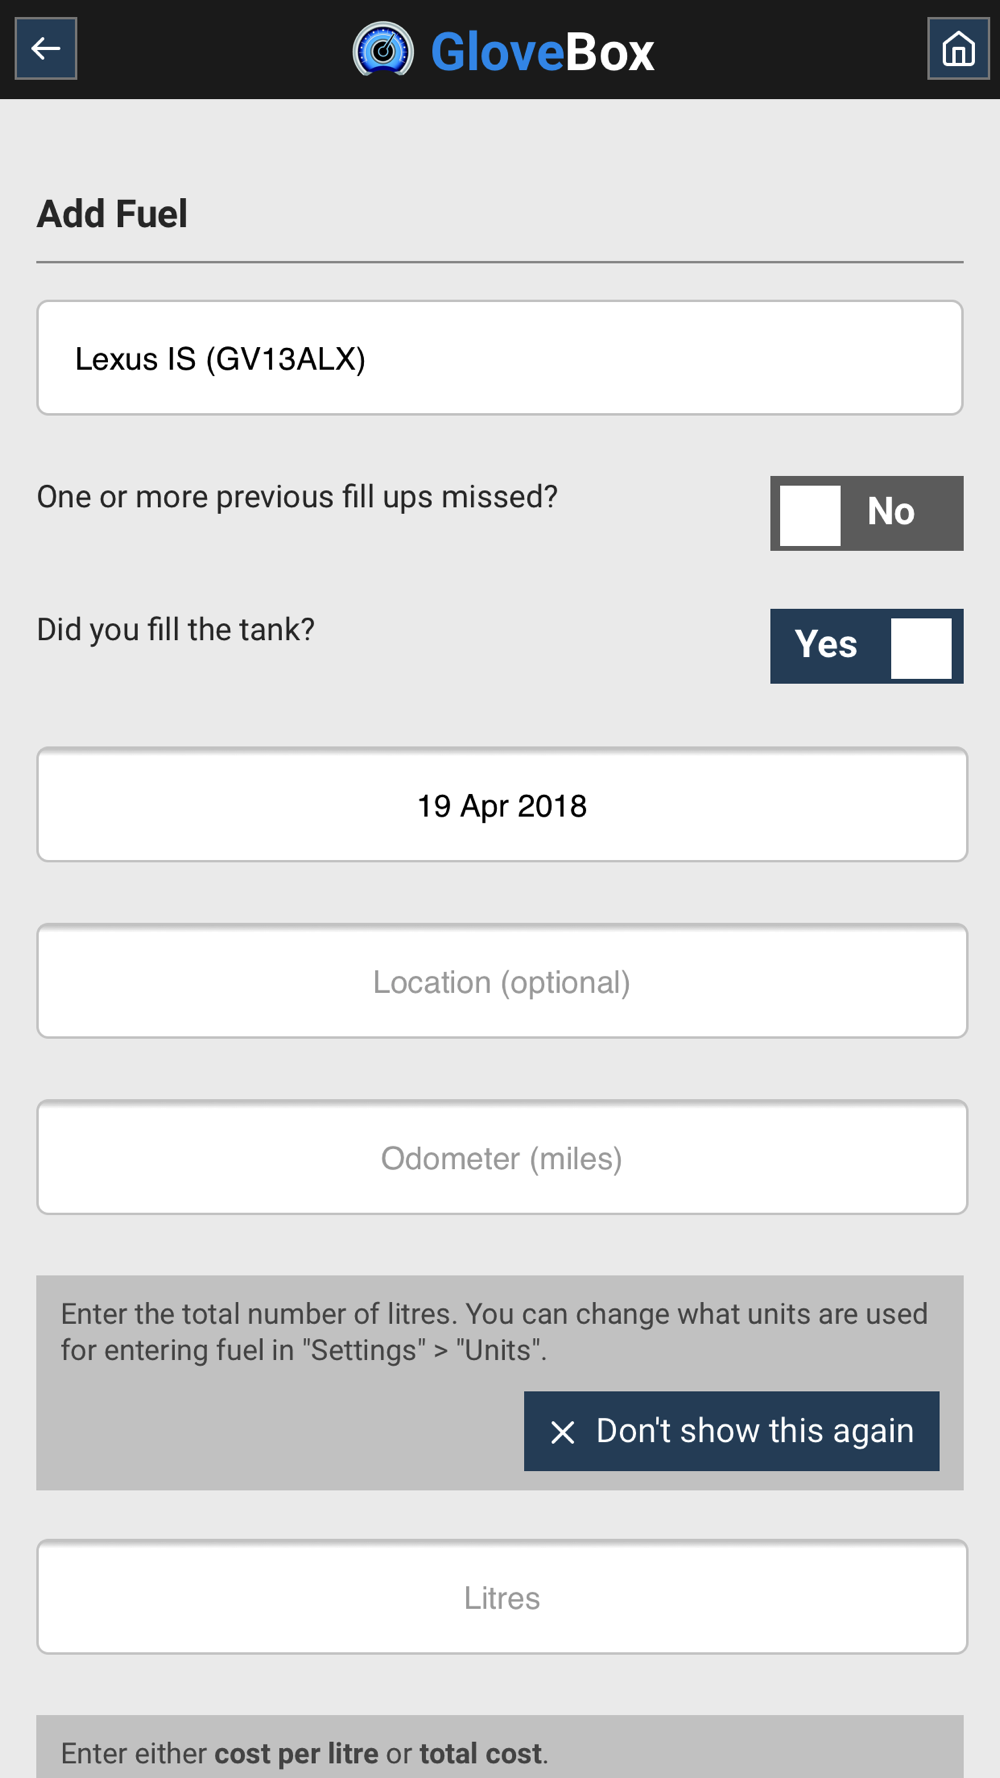The width and height of the screenshot is (1000, 1778).
Task: Click the X icon in the hint banner
Action: coord(563,1432)
